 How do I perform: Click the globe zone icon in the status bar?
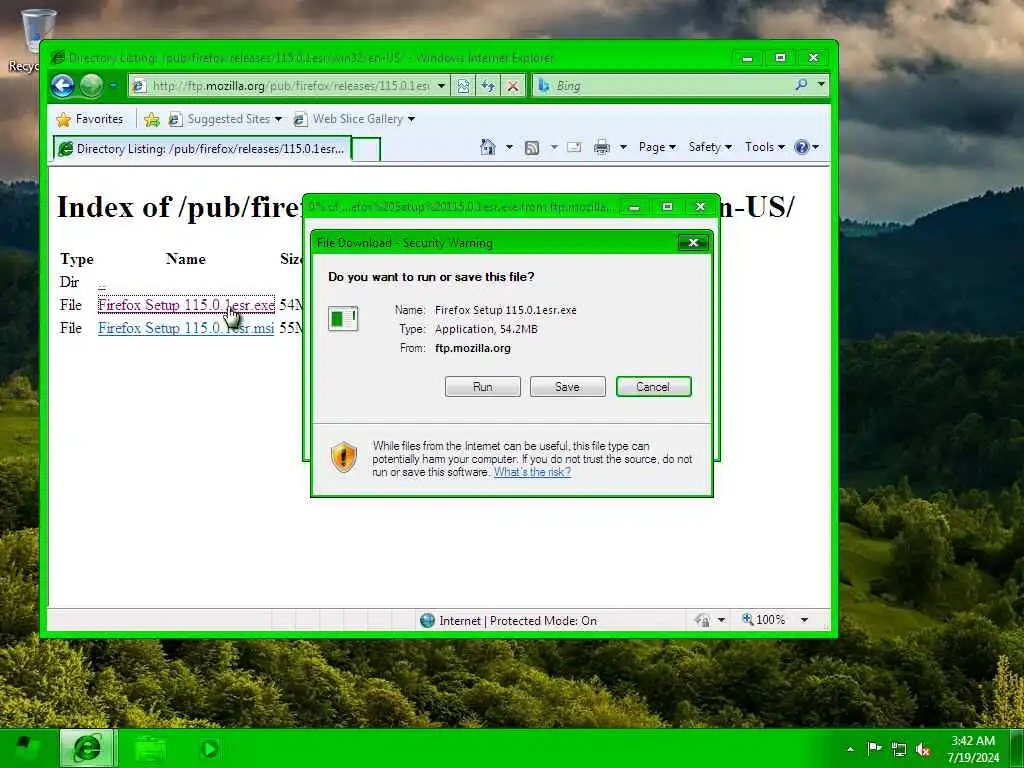(427, 620)
